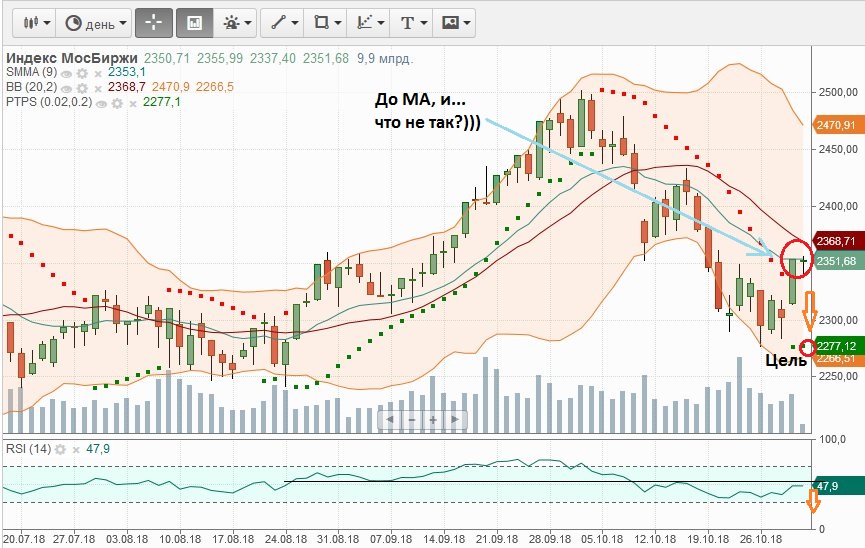Remove the RSI (14) indicator
This screenshot has width=865, height=548.
(x=76, y=450)
